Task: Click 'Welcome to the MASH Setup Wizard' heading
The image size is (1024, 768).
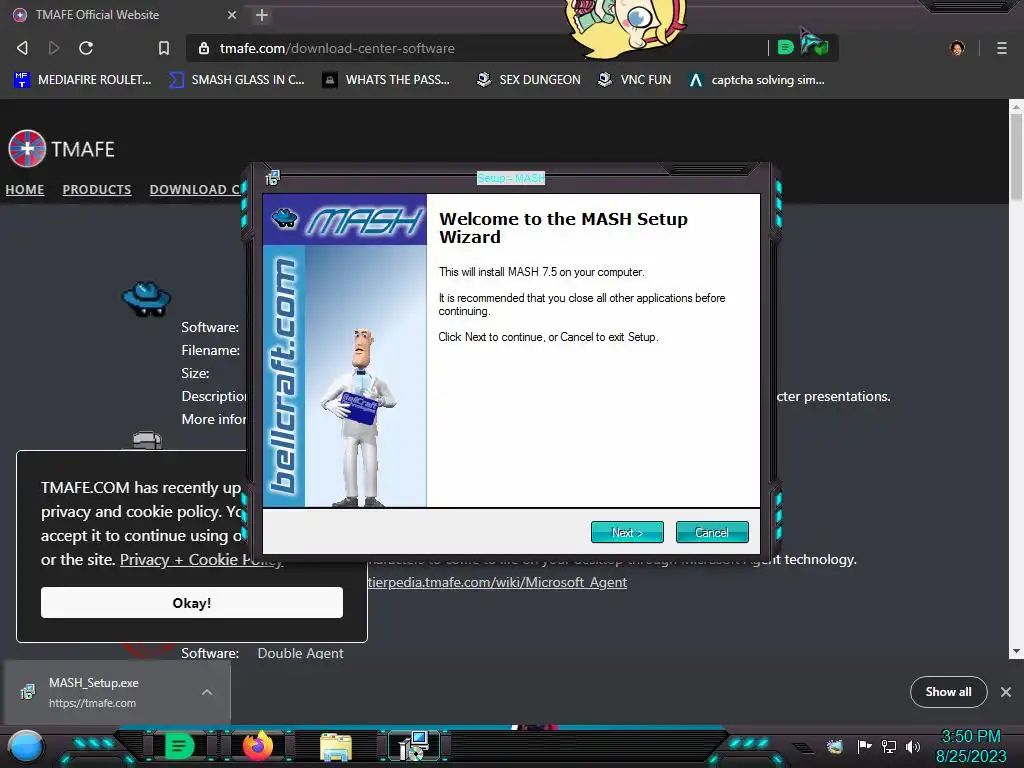Action: coord(563,228)
